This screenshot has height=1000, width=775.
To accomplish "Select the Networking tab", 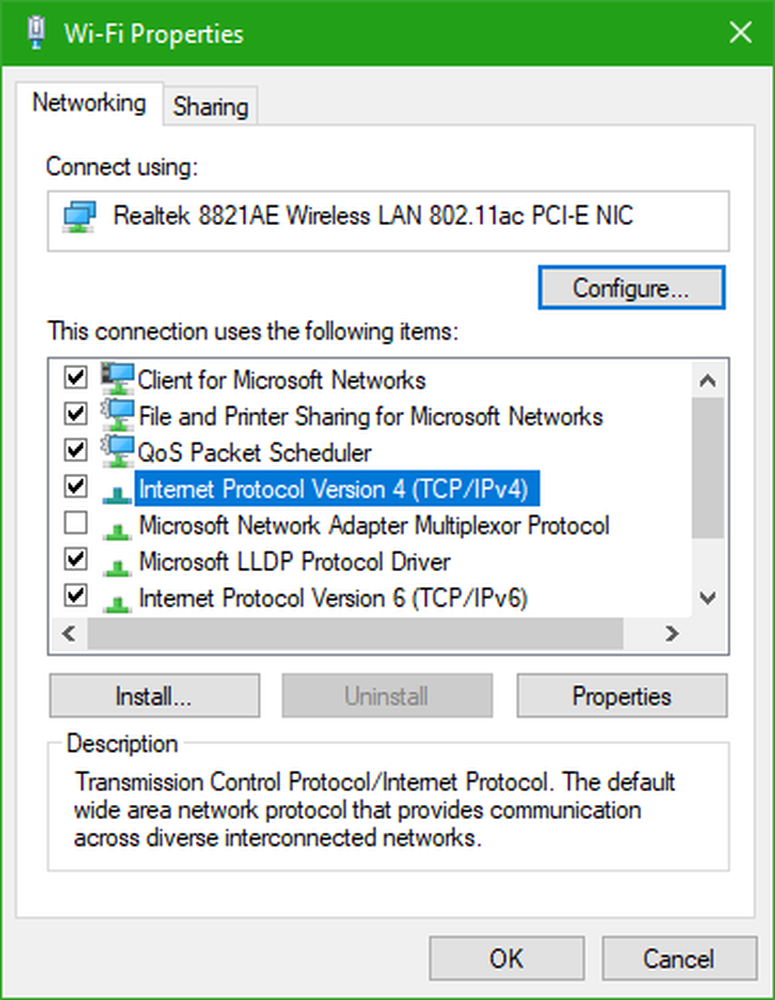I will [88, 103].
